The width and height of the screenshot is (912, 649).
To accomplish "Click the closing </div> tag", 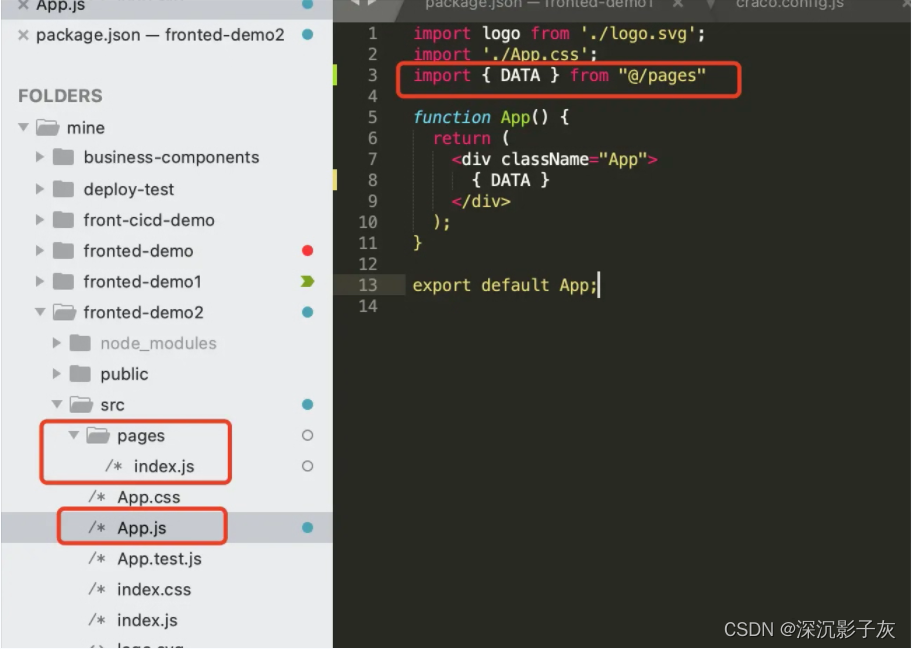I will click(x=481, y=201).
